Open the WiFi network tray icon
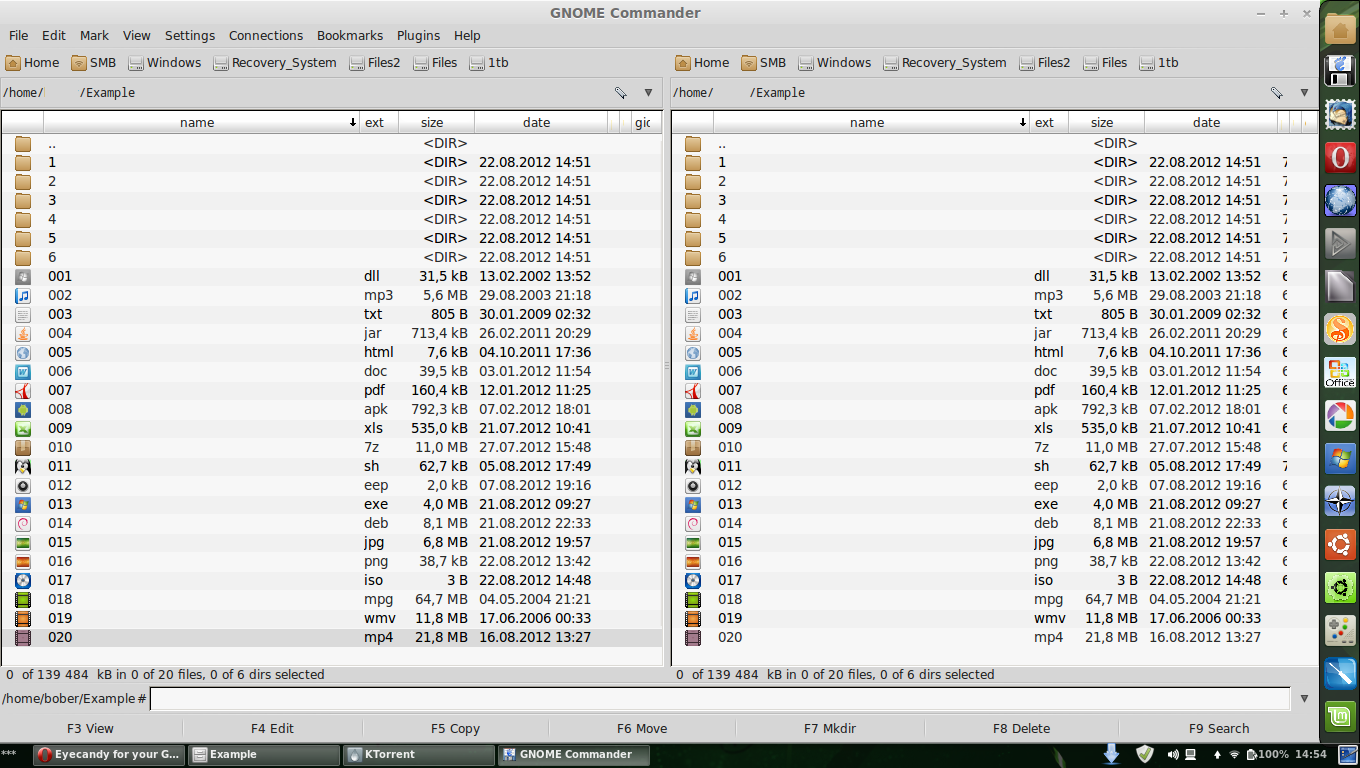The image size is (1360, 768). pyautogui.click(x=1234, y=754)
